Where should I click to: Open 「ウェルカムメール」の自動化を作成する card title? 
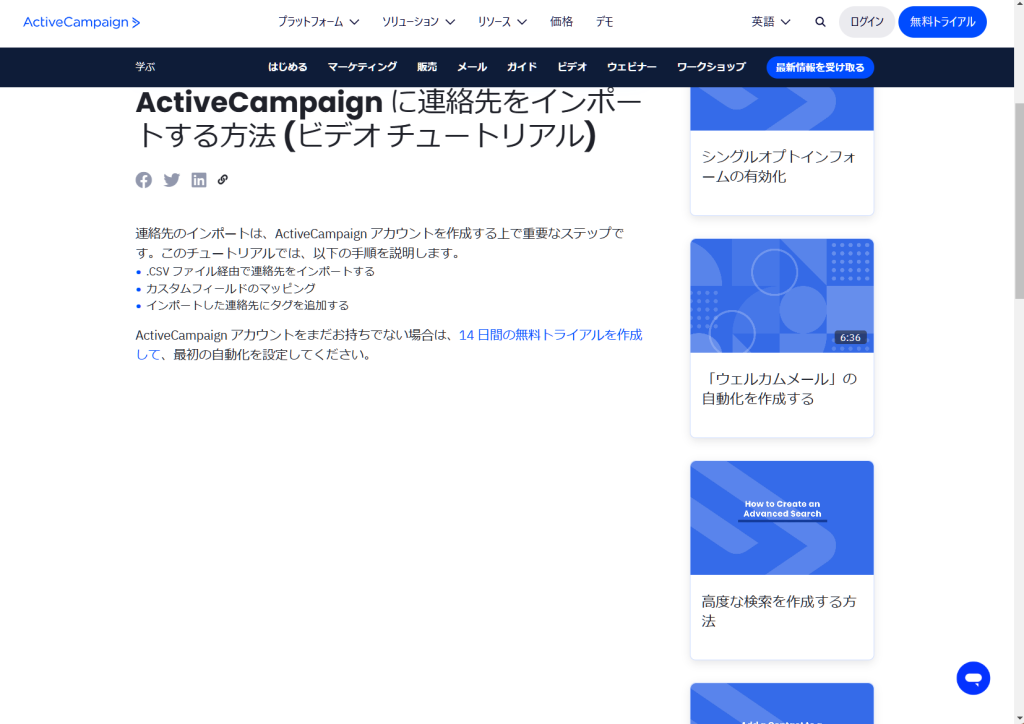[779, 388]
